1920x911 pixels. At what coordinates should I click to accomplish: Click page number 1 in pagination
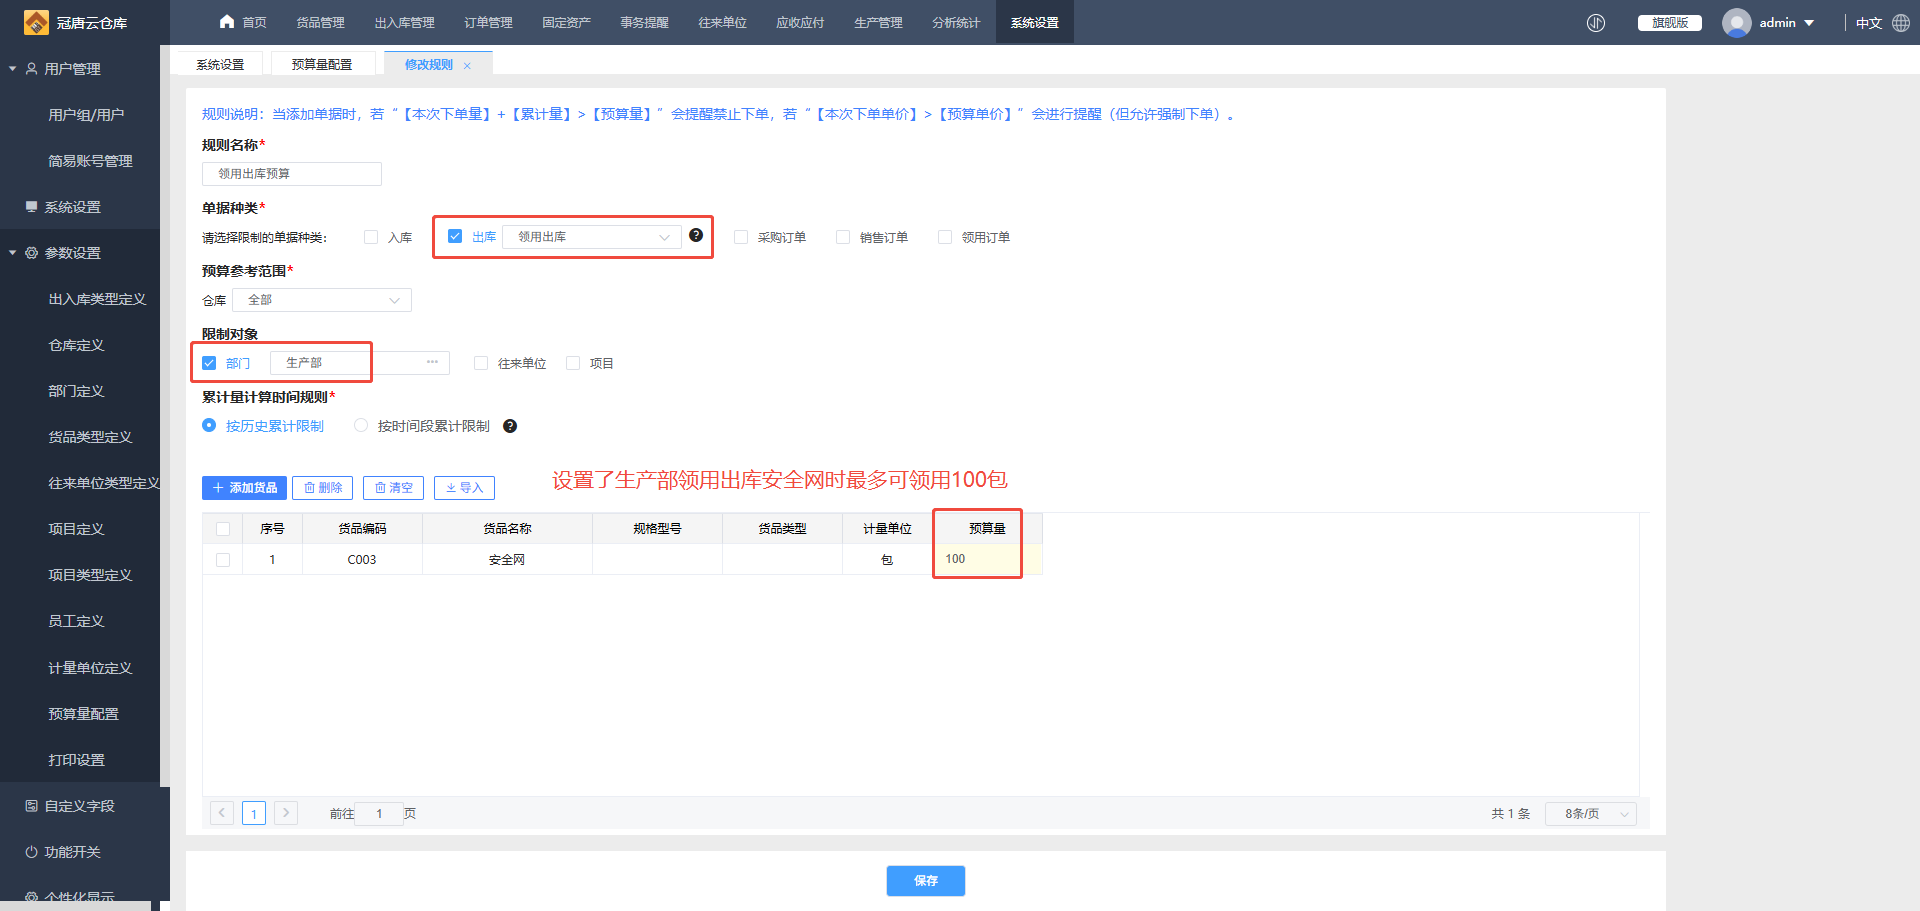pos(254,813)
